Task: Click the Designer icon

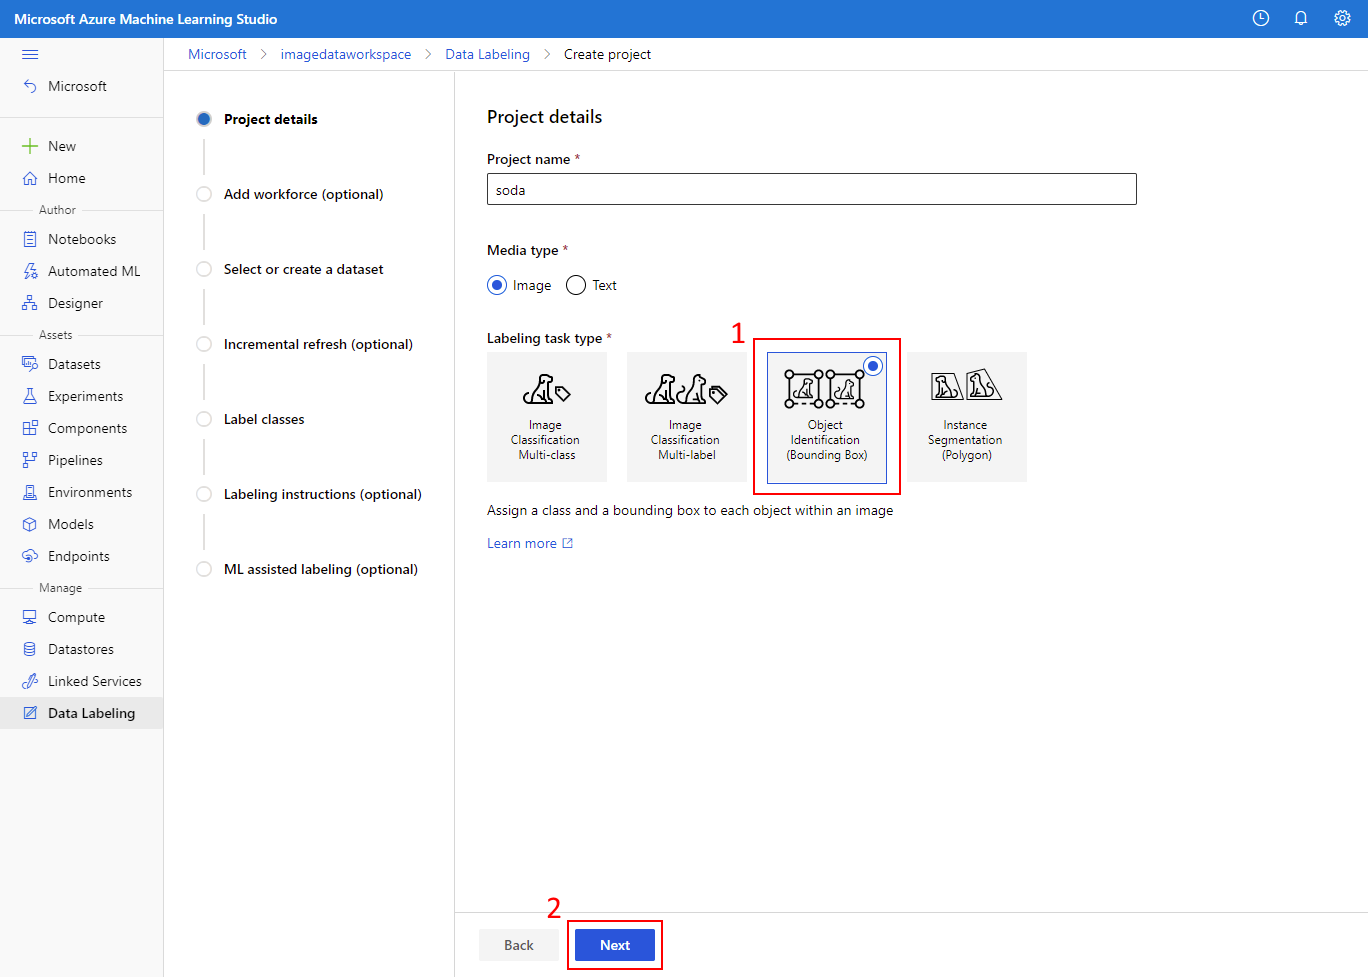Action: pos(30,303)
